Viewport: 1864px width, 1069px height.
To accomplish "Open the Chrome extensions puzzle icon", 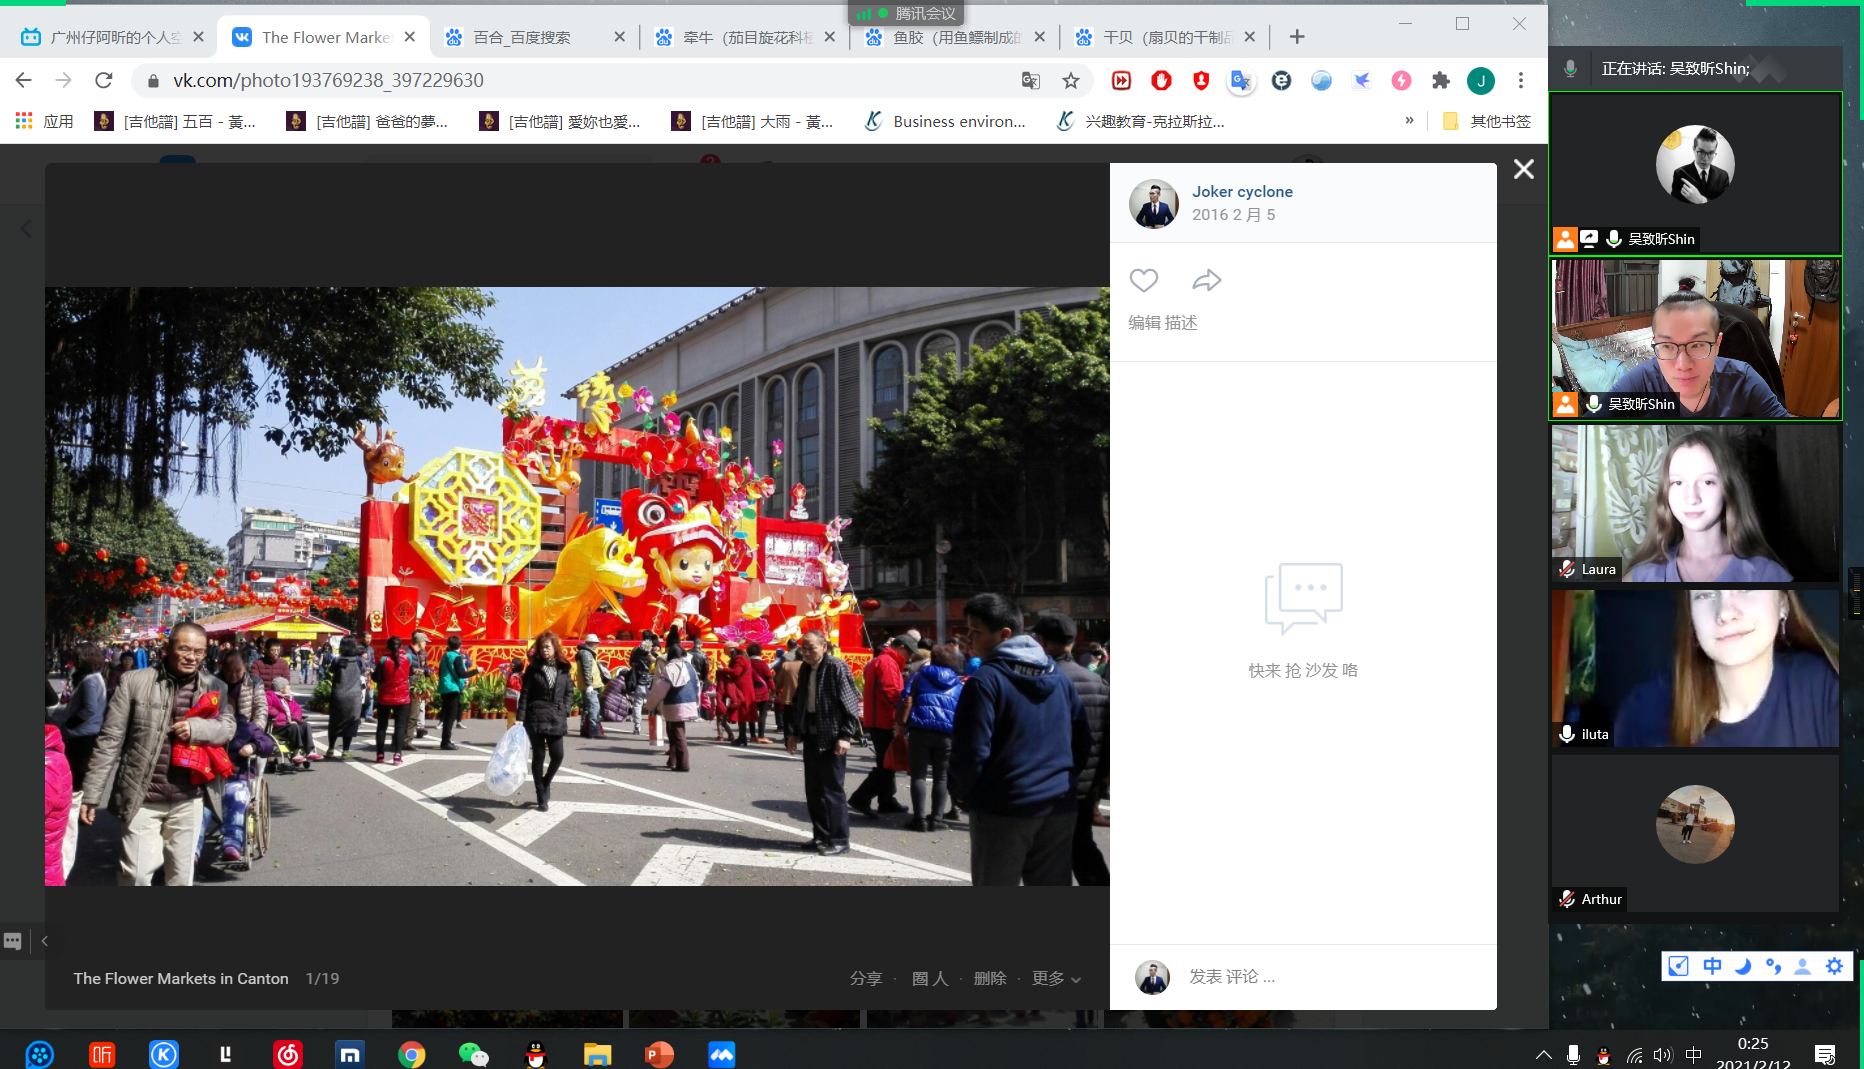I will coord(1440,81).
